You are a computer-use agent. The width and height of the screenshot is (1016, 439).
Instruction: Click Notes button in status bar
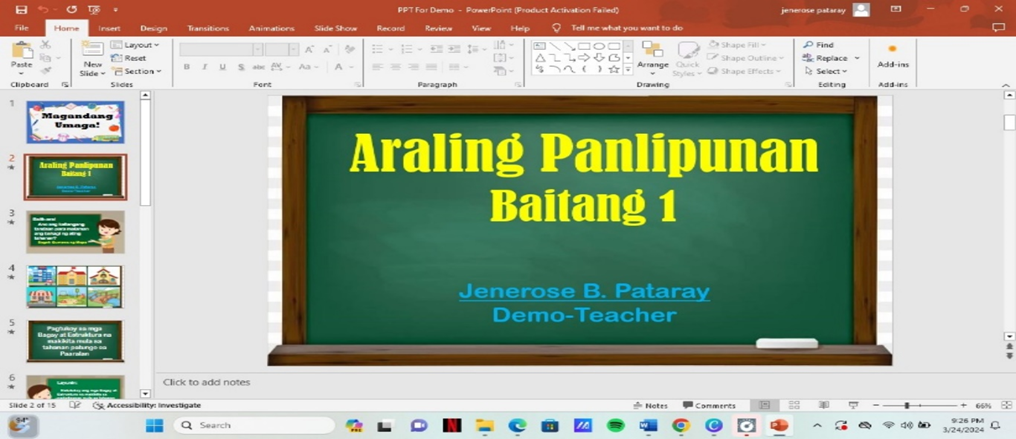651,405
